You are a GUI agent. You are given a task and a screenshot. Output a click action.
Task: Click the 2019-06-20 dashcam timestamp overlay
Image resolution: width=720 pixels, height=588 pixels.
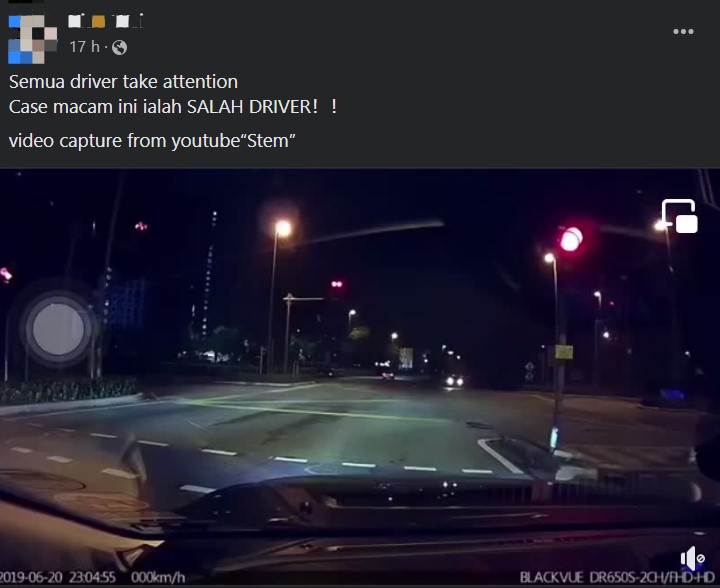coord(58,577)
